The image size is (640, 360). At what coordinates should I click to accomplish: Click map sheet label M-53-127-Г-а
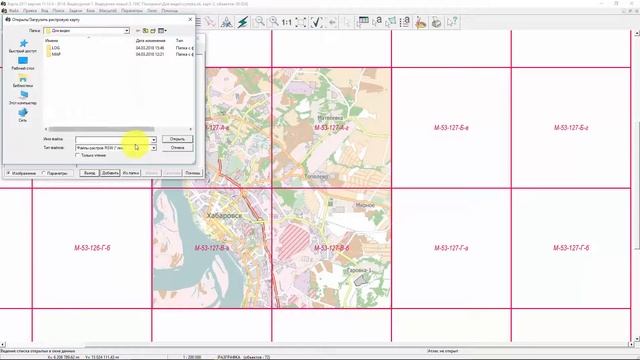click(x=451, y=248)
